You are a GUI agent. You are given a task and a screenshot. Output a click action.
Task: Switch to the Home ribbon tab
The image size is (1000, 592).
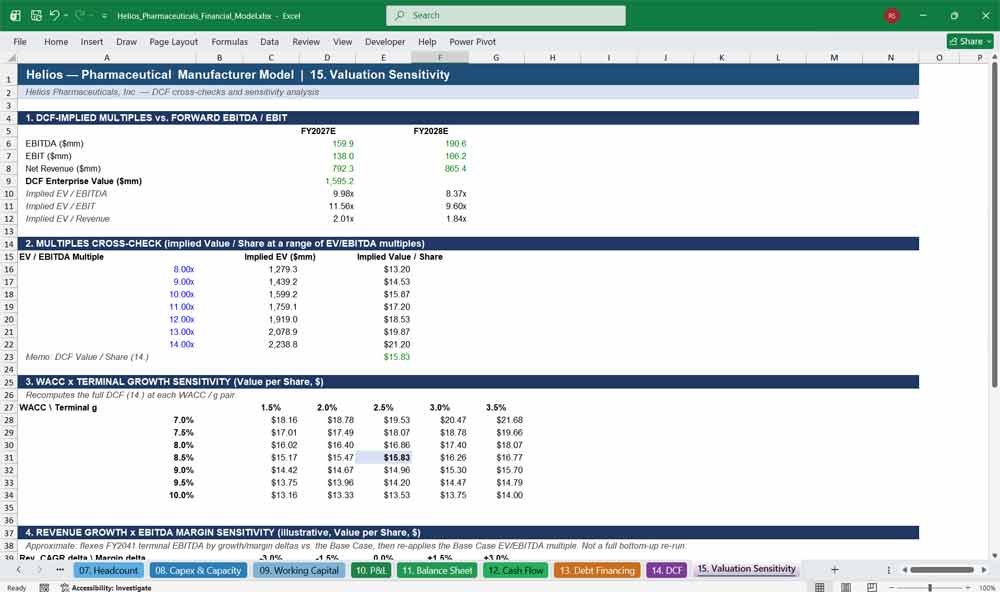(56, 41)
